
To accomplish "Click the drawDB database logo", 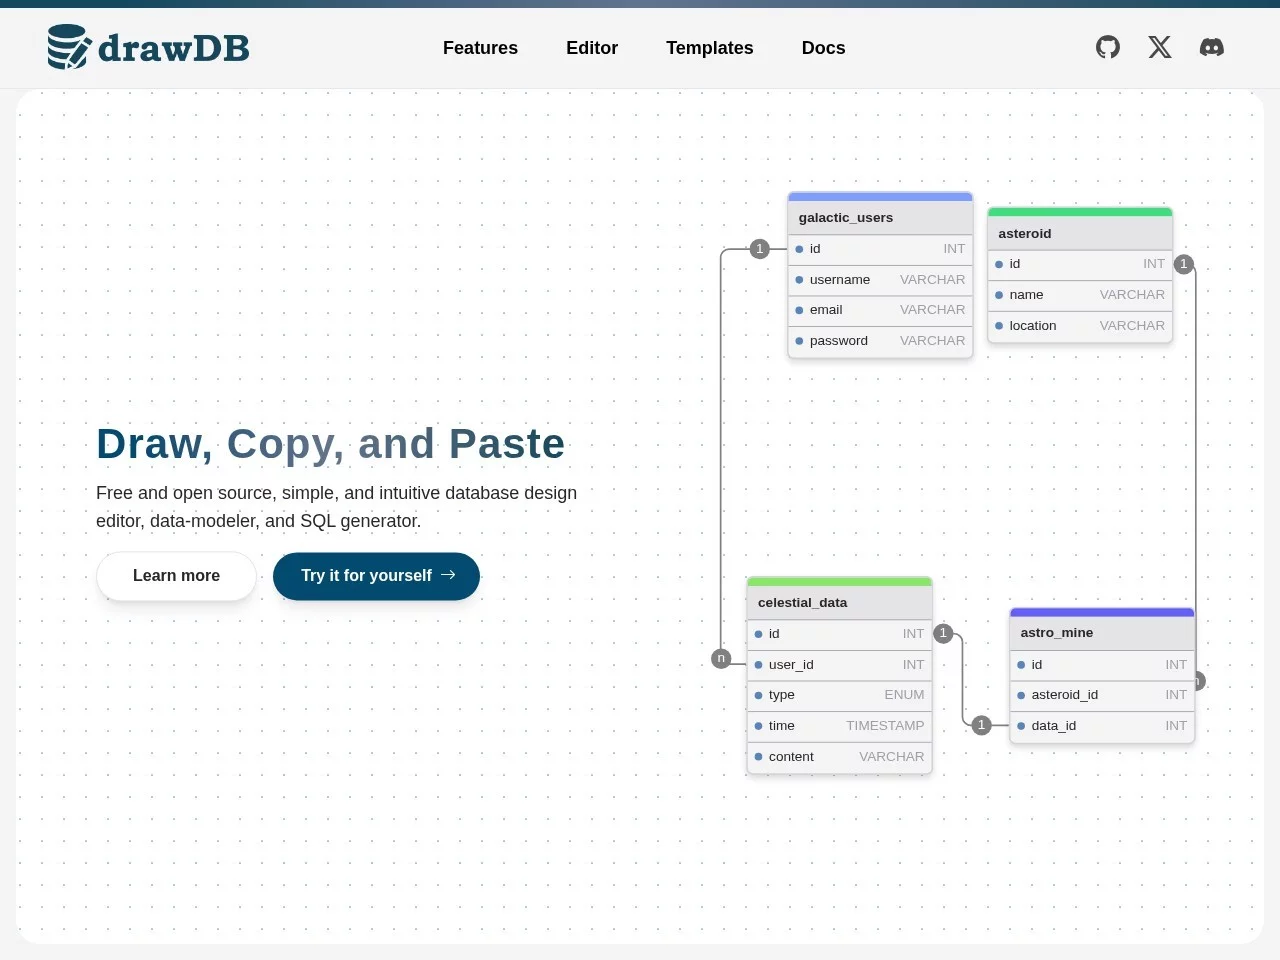I will pyautogui.click(x=68, y=46).
